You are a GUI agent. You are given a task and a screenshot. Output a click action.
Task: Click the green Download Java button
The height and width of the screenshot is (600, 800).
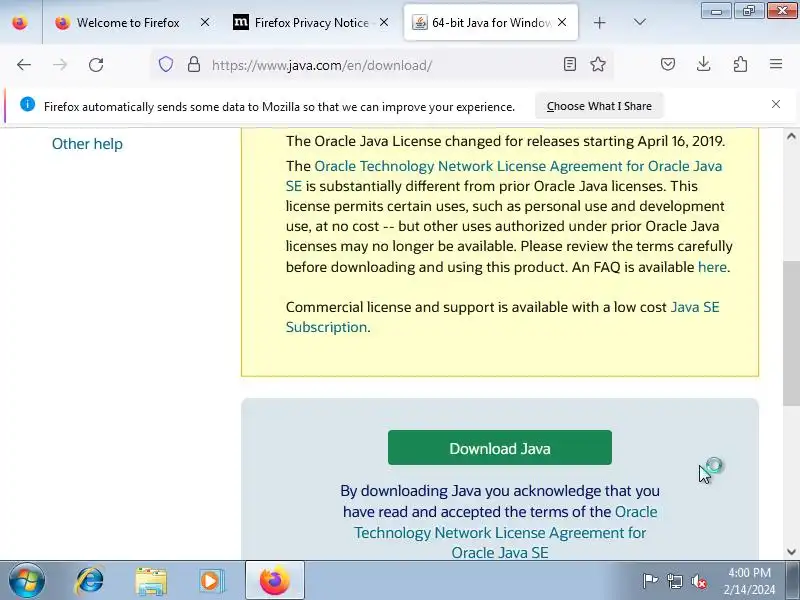click(499, 447)
